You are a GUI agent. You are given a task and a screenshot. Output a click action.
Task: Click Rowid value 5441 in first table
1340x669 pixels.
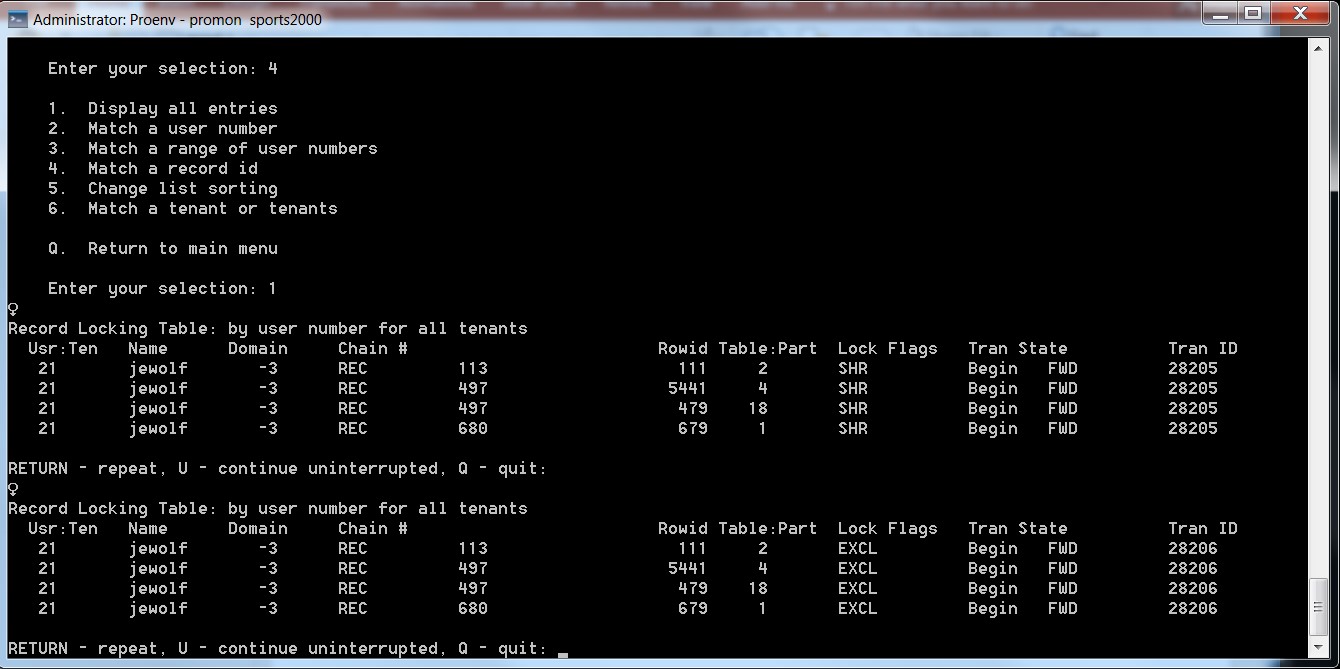tap(688, 388)
